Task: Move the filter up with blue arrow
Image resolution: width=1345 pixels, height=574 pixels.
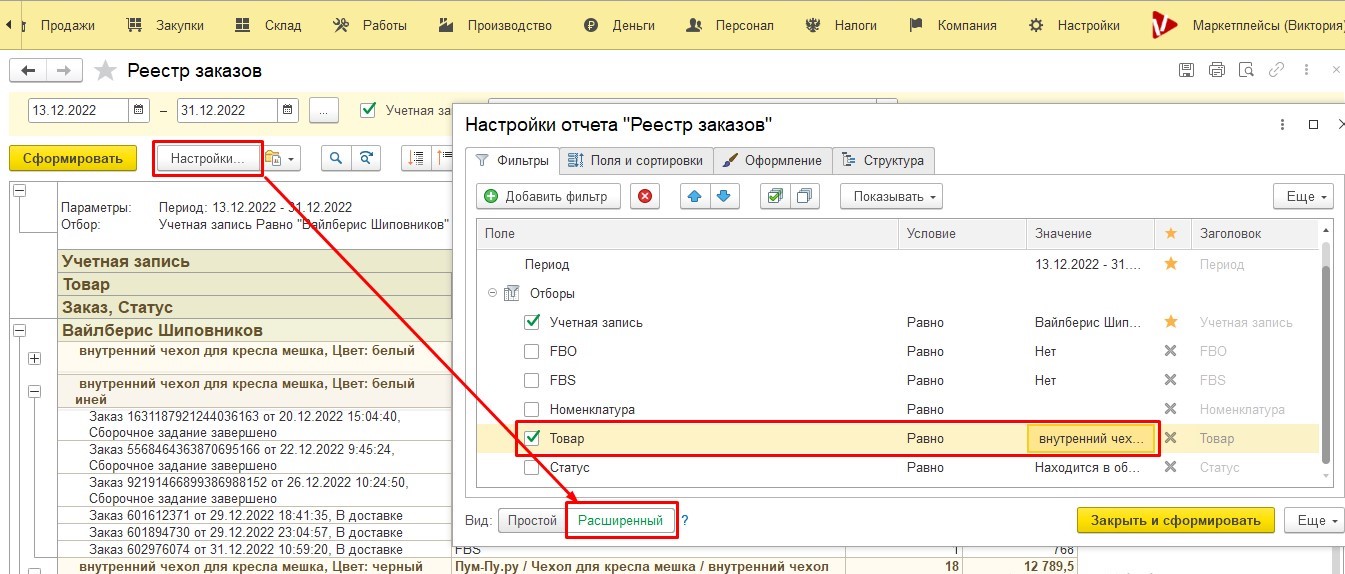Action: point(694,196)
